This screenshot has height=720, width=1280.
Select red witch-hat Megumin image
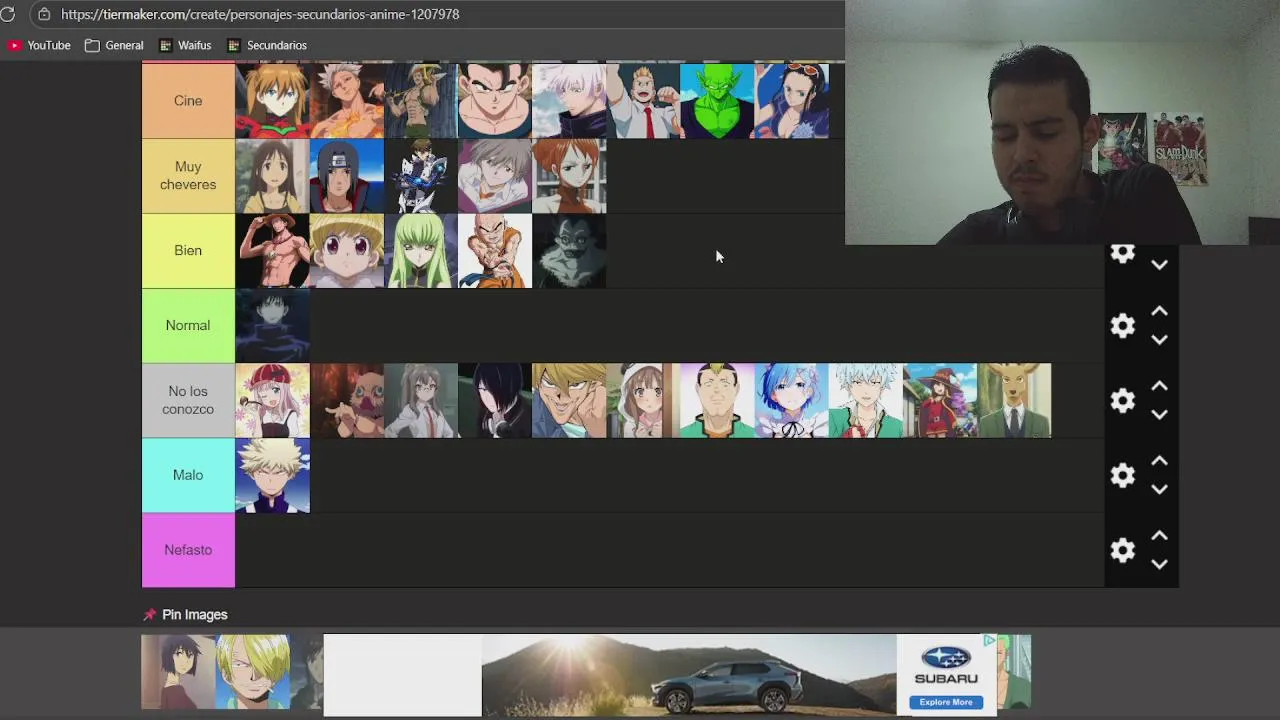940,400
